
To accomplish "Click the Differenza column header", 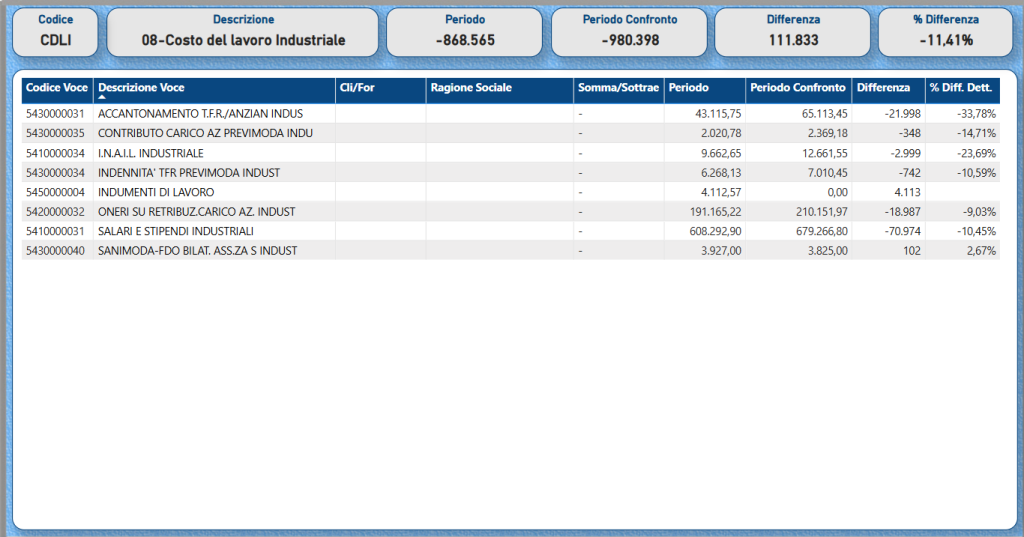I will click(883, 88).
